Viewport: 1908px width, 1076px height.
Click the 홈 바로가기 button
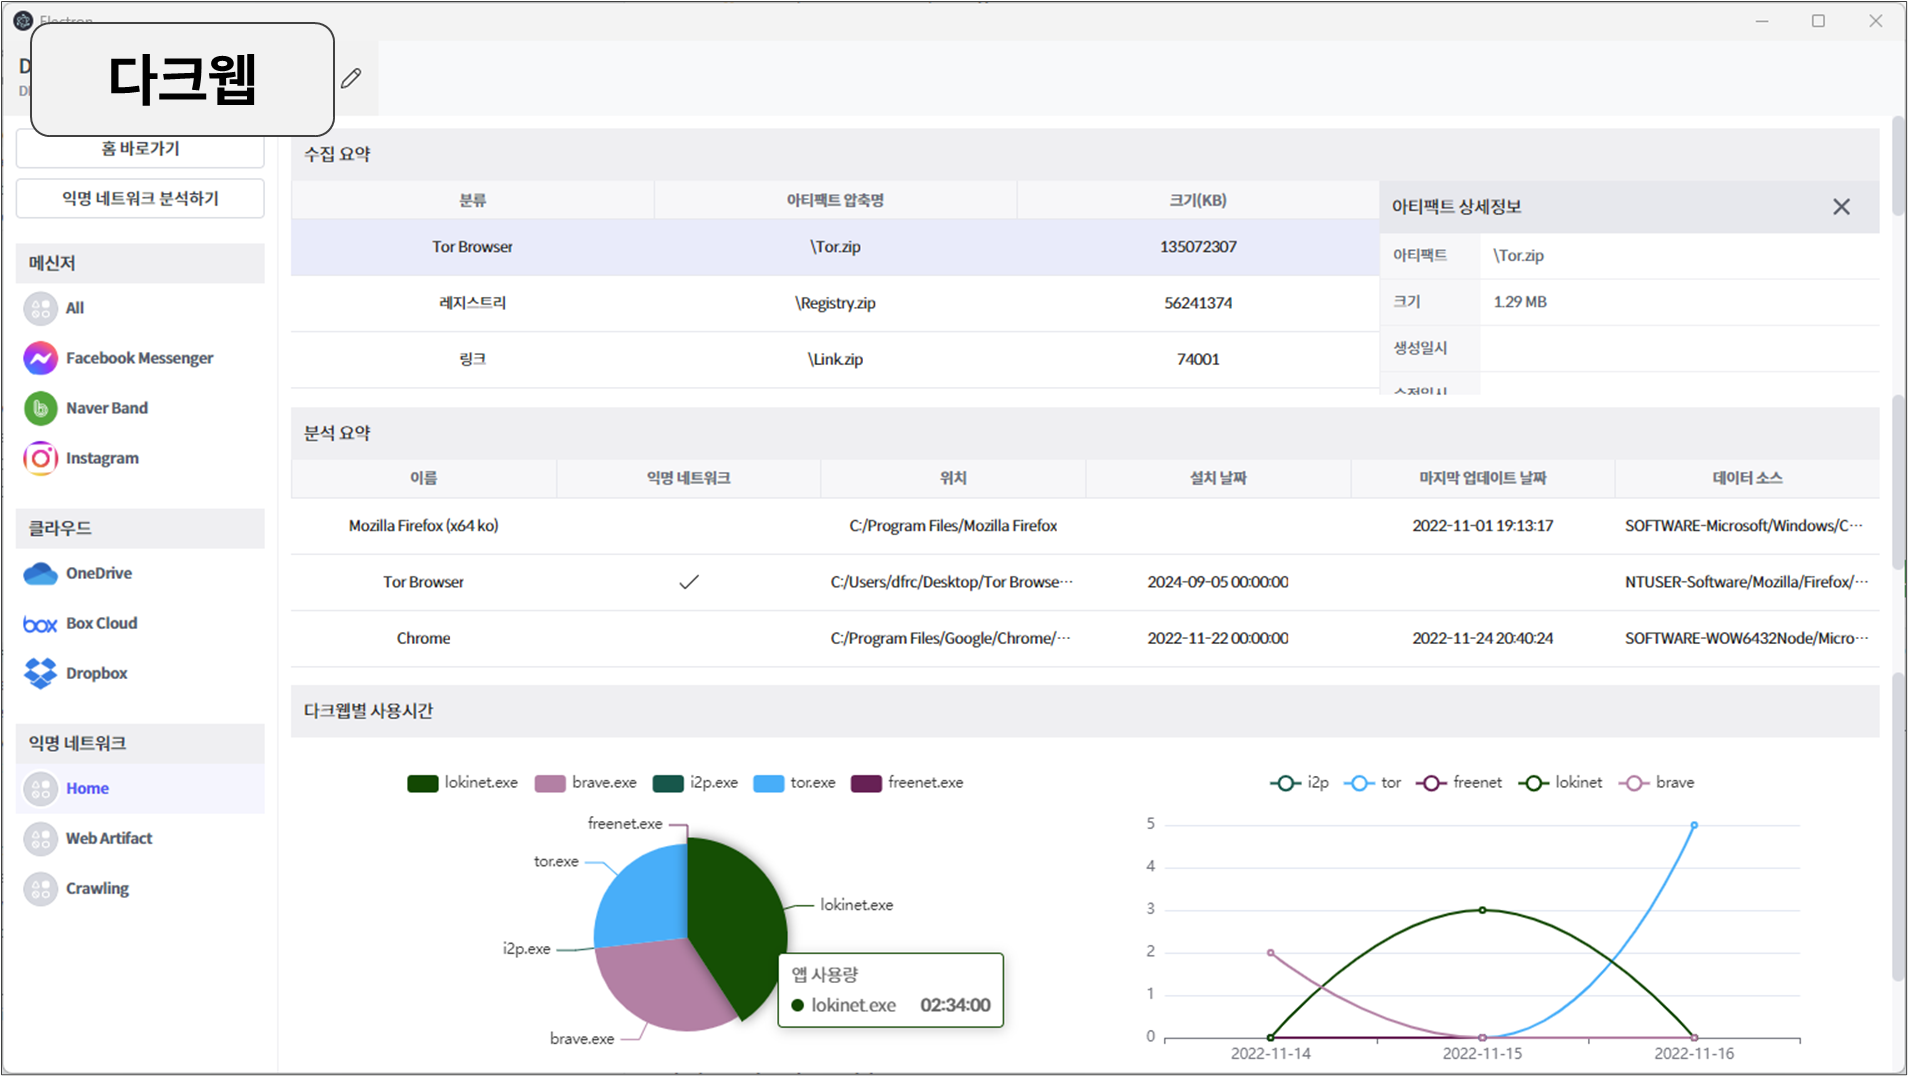pyautogui.click(x=140, y=149)
